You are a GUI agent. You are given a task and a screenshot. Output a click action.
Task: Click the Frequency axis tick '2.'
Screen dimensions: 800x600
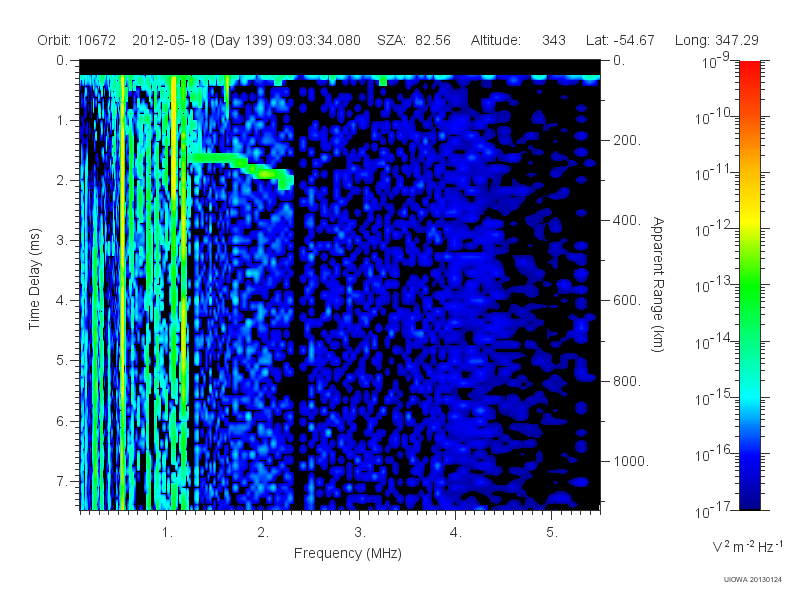coord(263,532)
